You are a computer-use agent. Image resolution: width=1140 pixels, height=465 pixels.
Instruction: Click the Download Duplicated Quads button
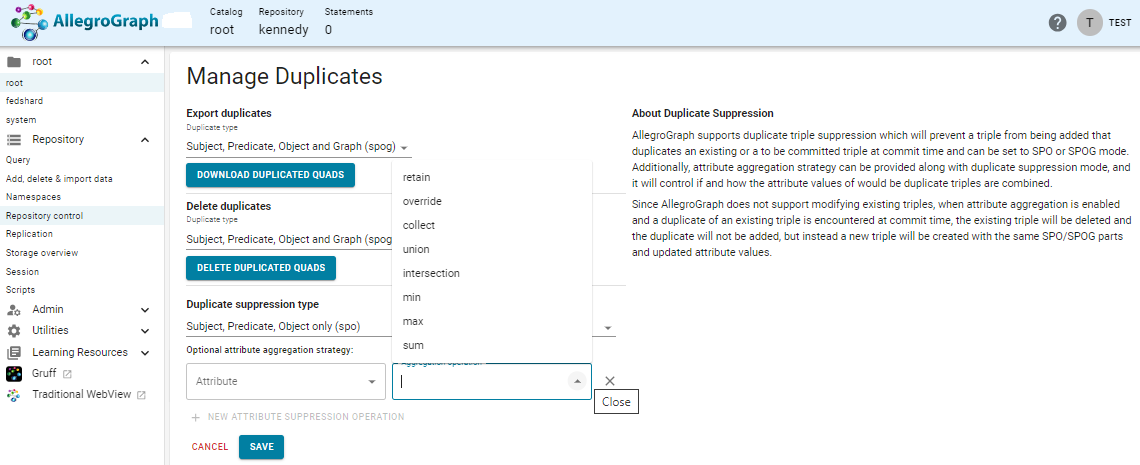[x=270, y=175]
